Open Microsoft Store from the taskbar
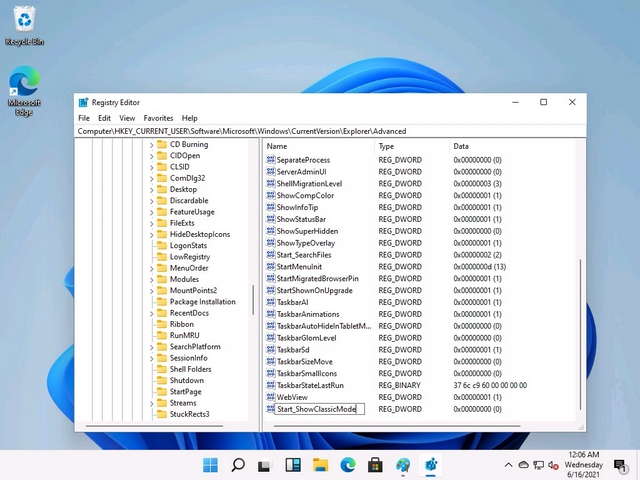The height and width of the screenshot is (480, 640). coord(375,465)
